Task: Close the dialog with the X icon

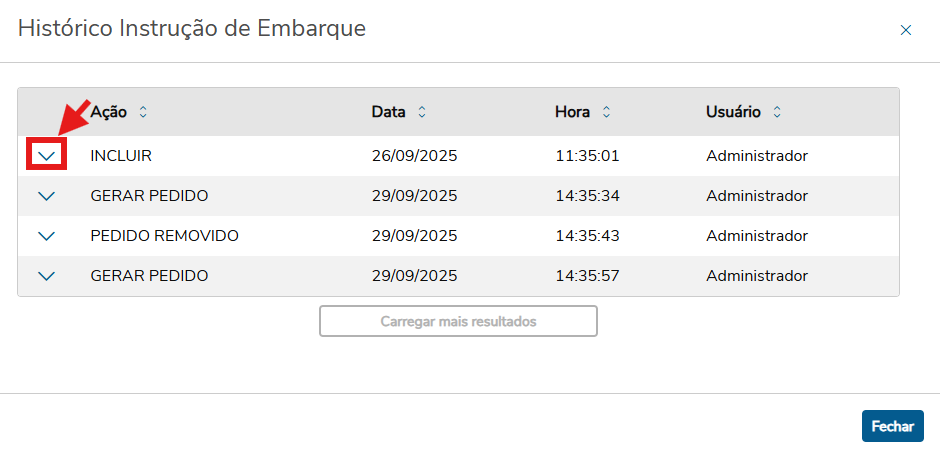Action: [x=906, y=30]
